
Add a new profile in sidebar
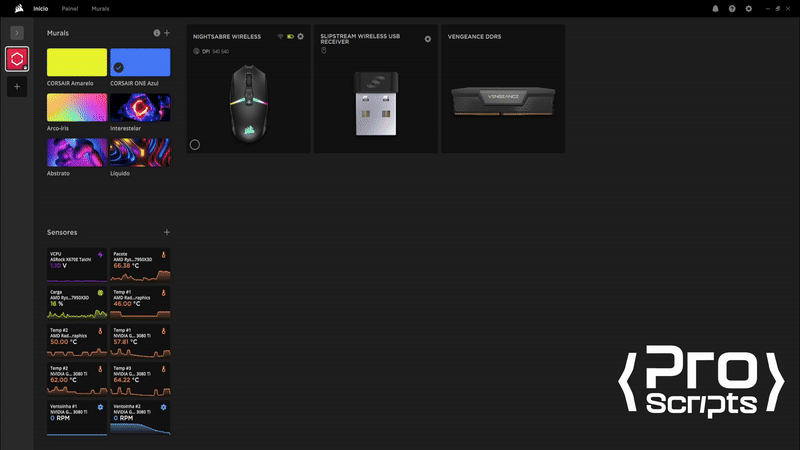pos(17,87)
